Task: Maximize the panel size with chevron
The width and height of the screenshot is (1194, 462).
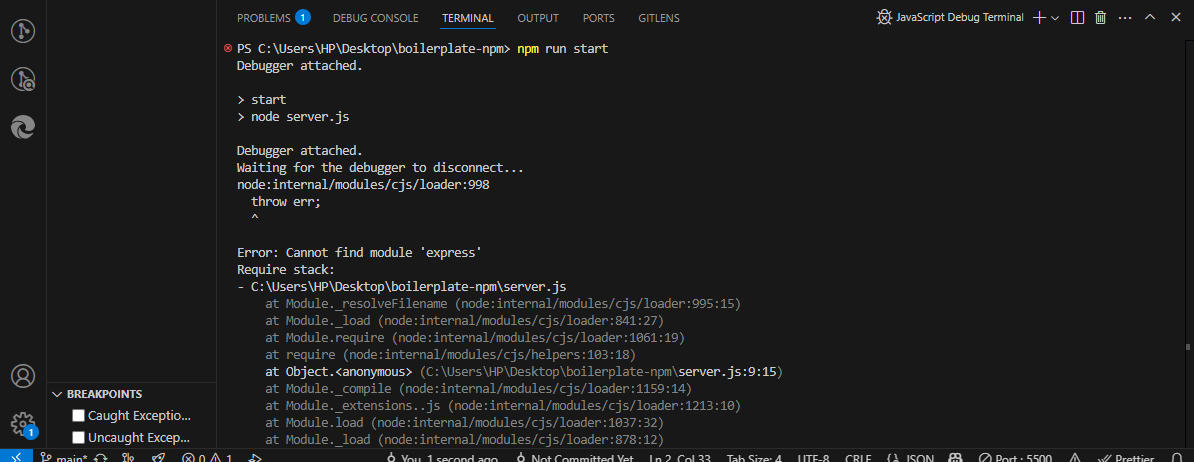Action: click(1150, 18)
